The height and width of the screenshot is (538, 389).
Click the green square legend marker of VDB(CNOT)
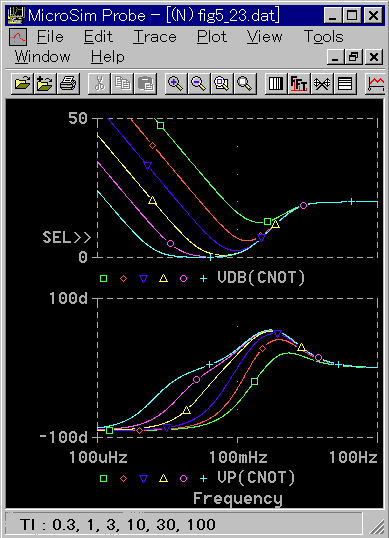(103, 278)
